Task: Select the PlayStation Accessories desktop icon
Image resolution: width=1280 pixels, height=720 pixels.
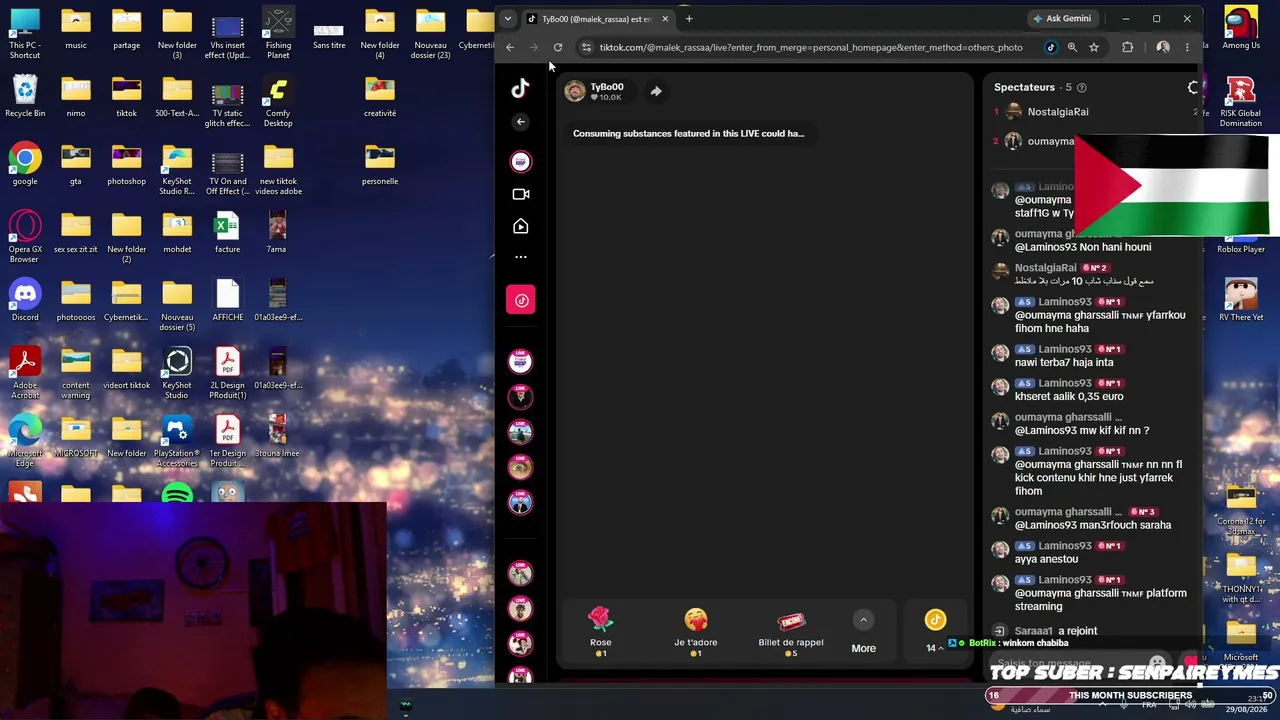Action: 177,441
